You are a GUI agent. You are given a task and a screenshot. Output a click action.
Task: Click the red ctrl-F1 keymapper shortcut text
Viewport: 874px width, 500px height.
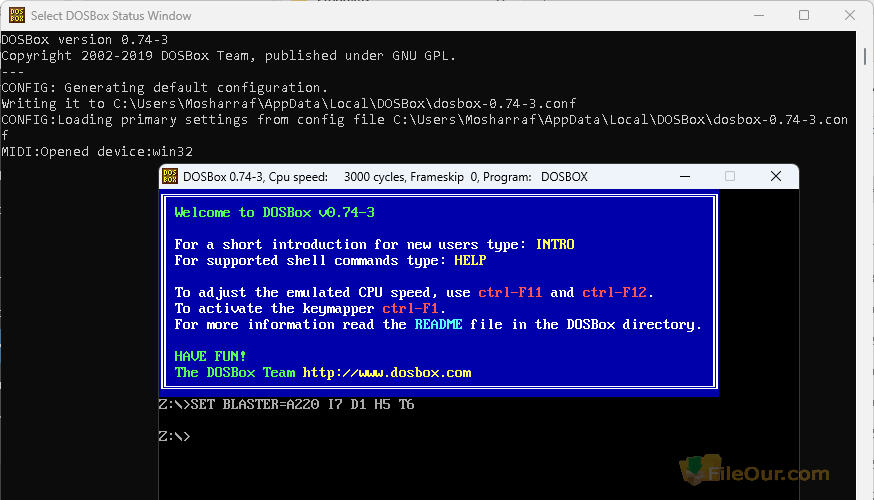click(x=410, y=309)
